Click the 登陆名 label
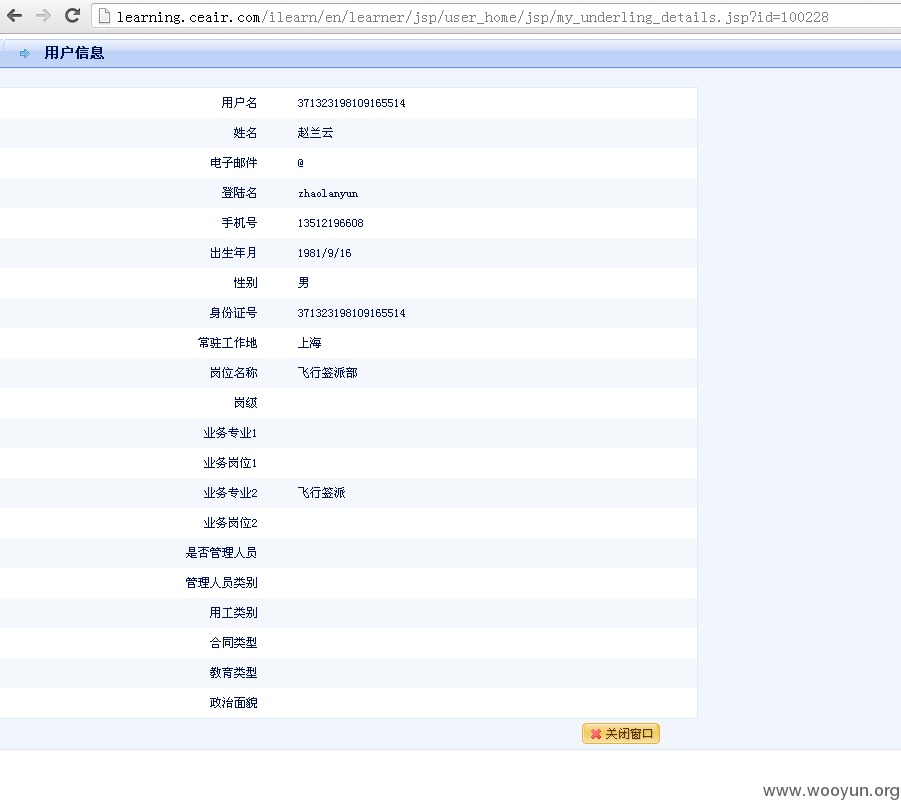Viewport: 901px width, 800px height. click(x=239, y=193)
